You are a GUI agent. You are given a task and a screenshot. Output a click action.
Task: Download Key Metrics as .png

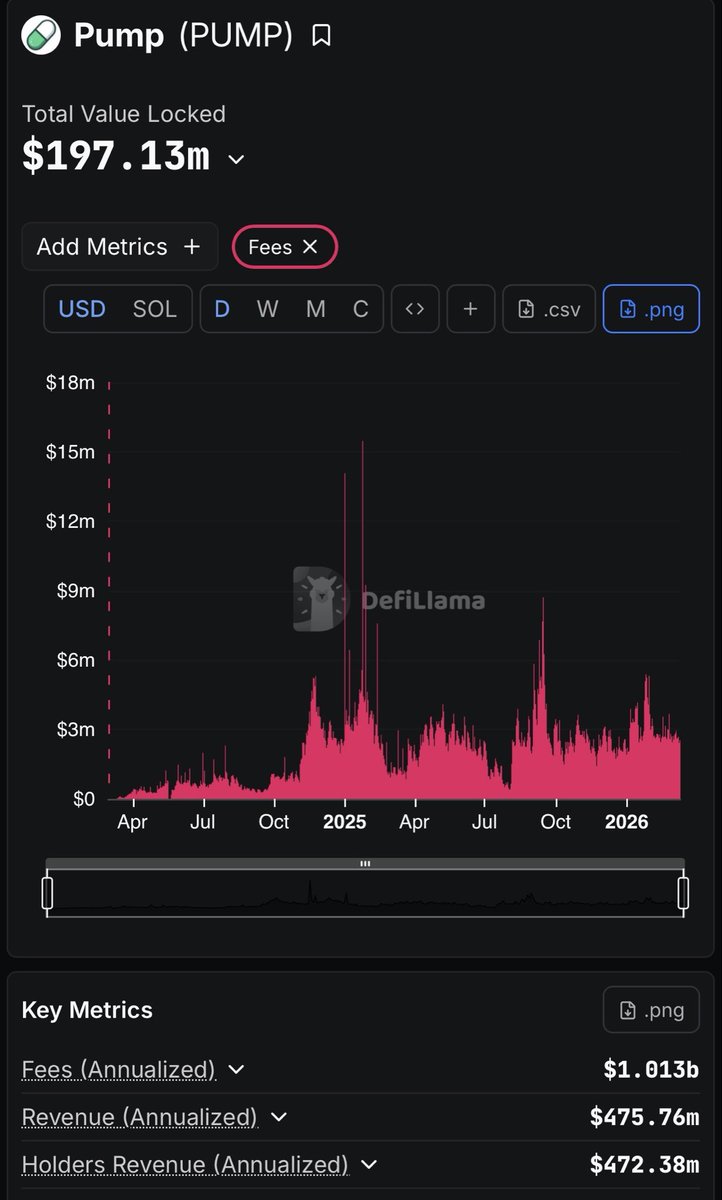pyautogui.click(x=651, y=1010)
